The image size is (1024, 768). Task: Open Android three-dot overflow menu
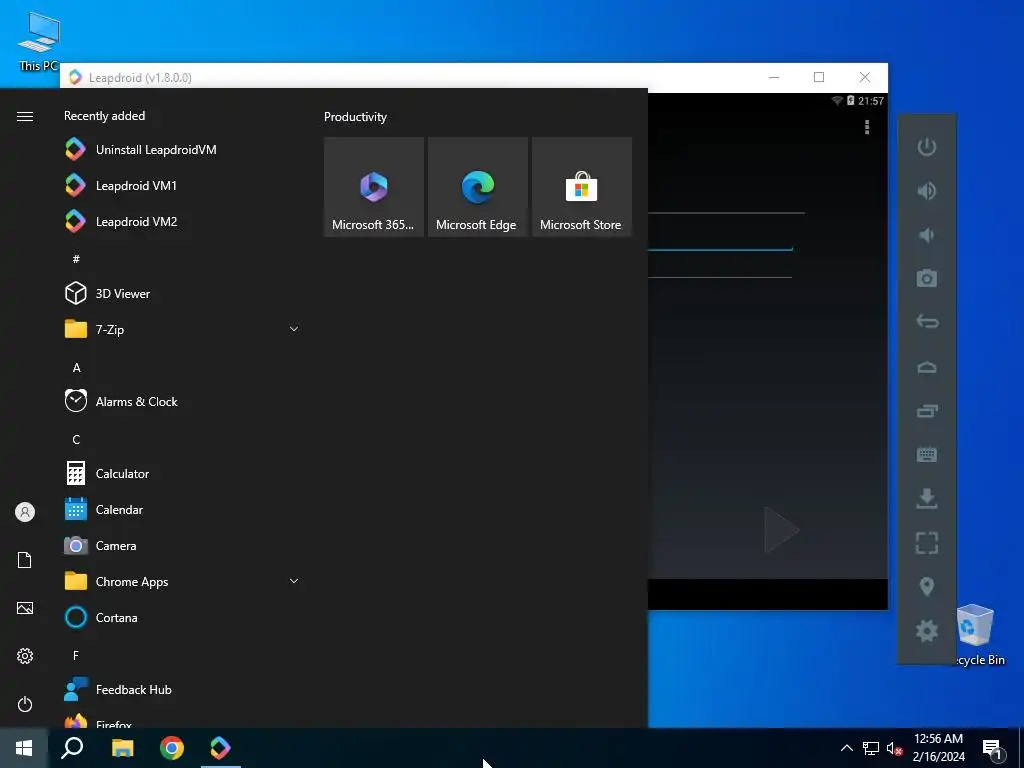[x=867, y=127]
